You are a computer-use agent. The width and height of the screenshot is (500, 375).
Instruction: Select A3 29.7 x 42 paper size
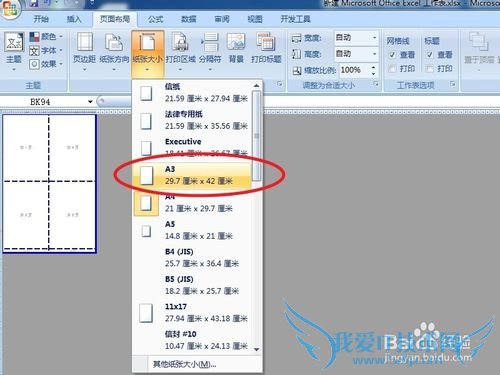click(192, 175)
